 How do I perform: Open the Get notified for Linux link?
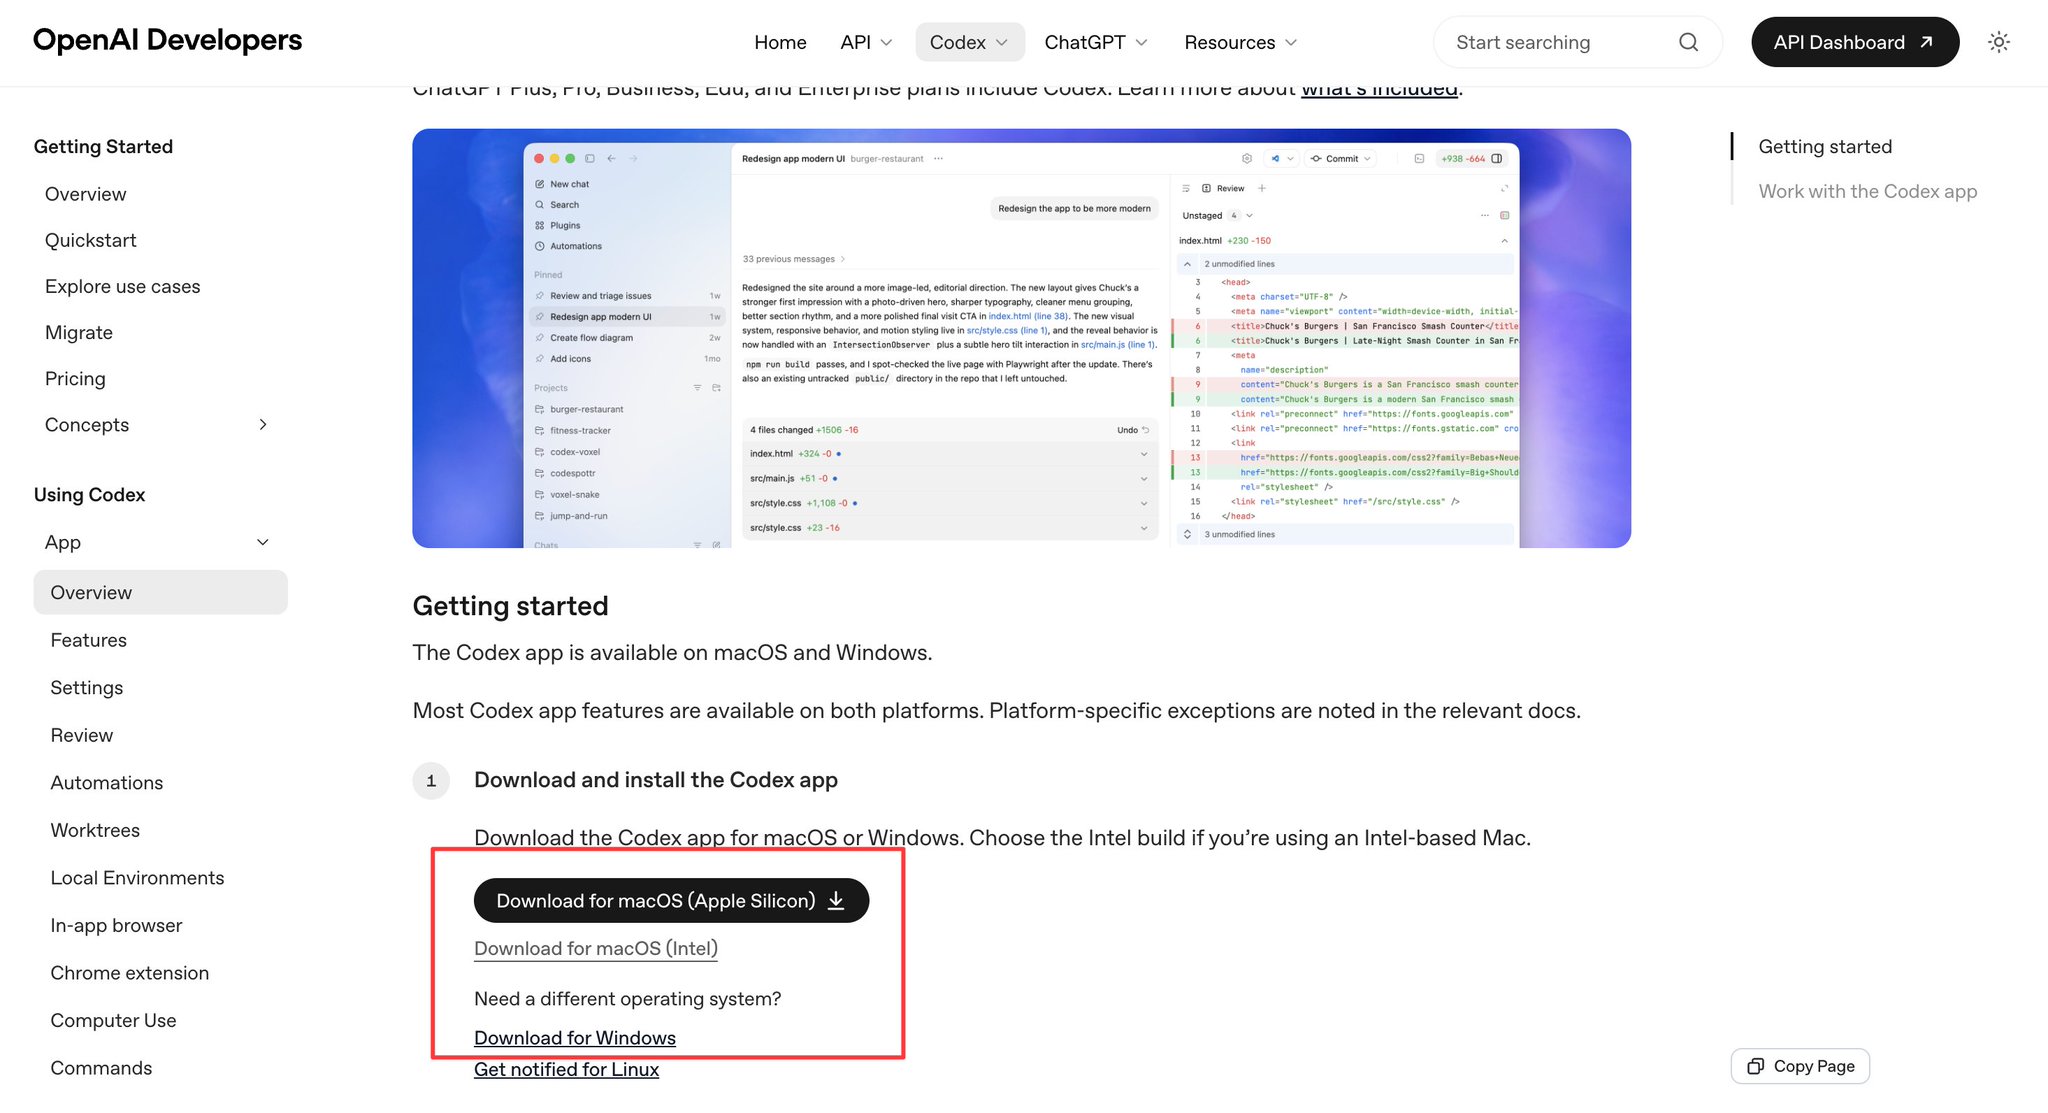tap(566, 1069)
